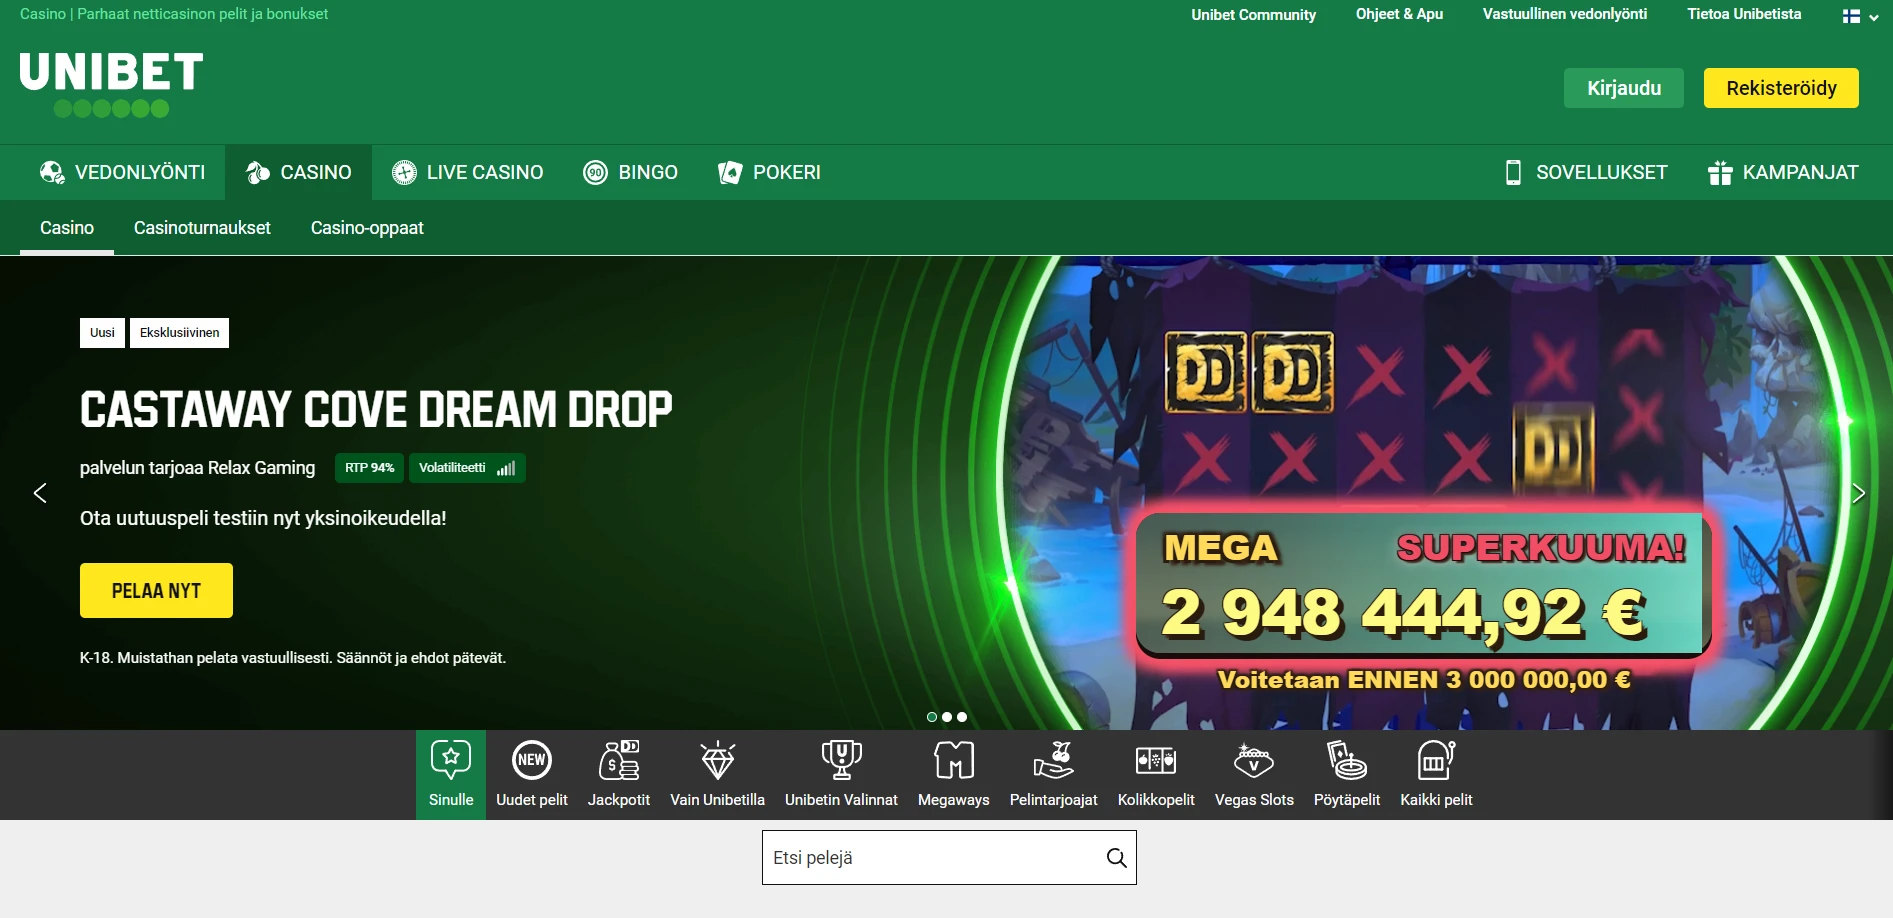
Task: Show next banner slide arrow
Action: [x=1858, y=493]
